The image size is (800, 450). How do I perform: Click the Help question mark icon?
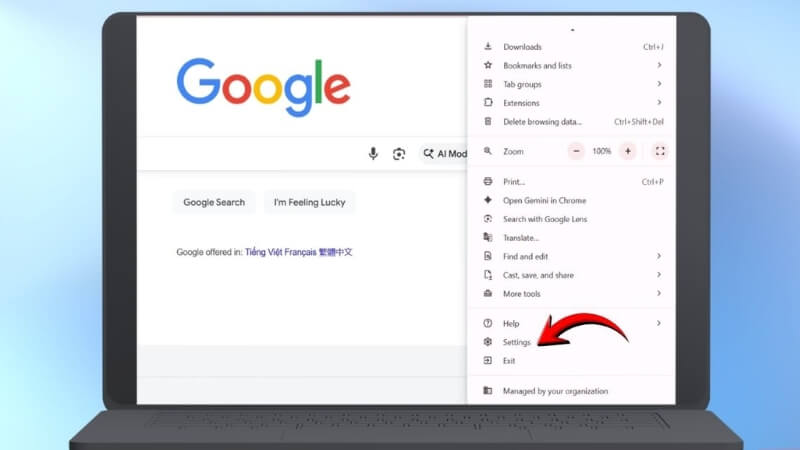click(x=488, y=323)
